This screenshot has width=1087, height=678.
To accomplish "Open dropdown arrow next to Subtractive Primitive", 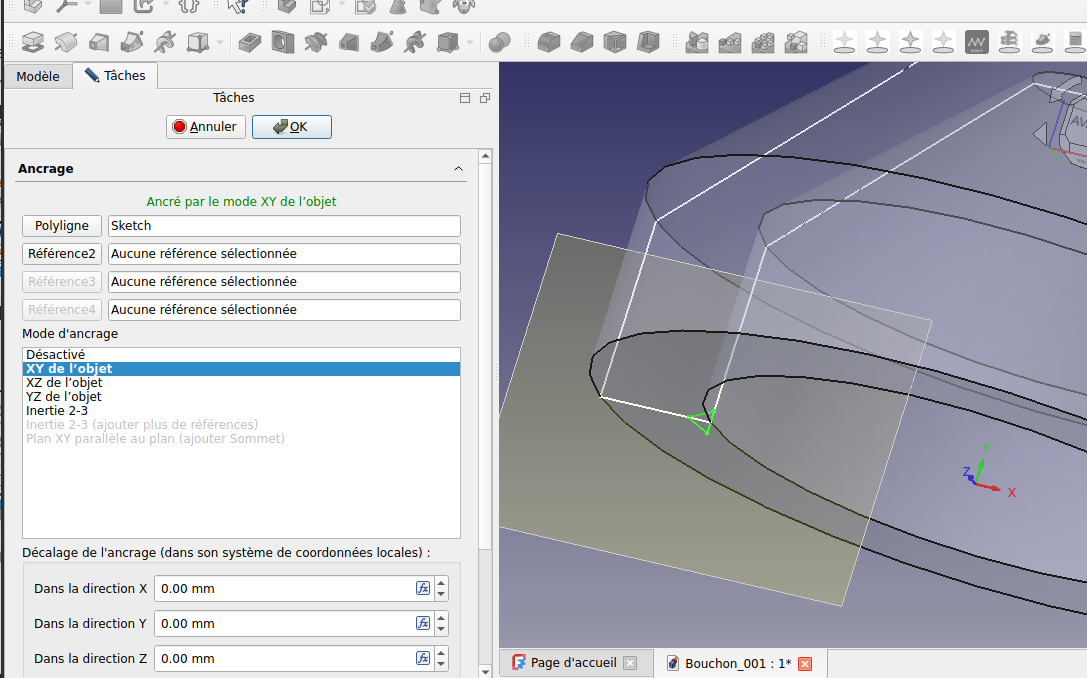I will click(470, 42).
